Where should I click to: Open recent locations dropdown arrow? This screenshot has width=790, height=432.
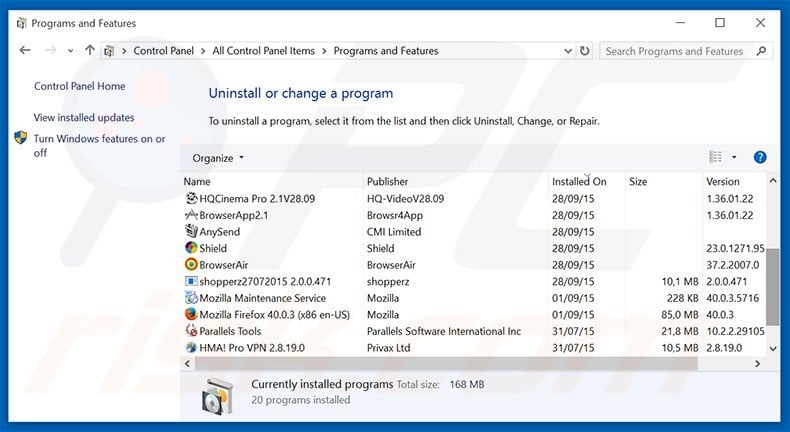[70, 51]
